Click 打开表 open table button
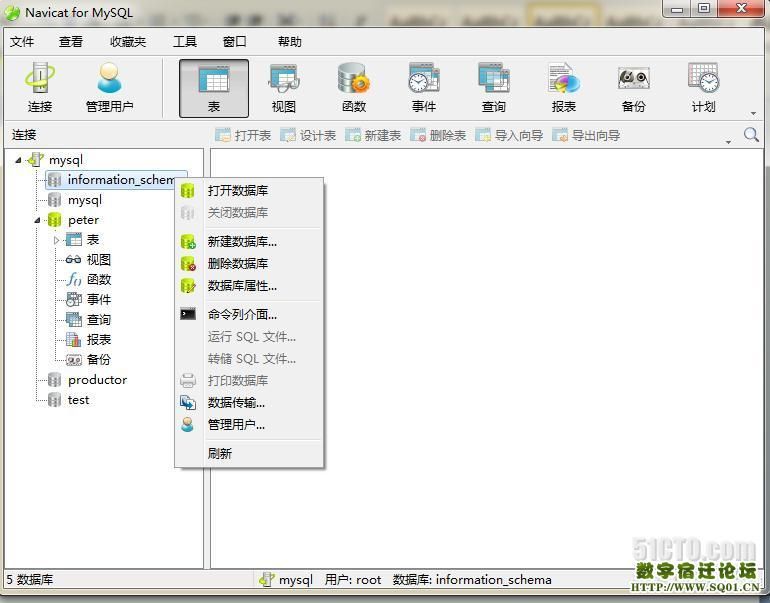Screen dimensions: 770x603 click(x=243, y=135)
